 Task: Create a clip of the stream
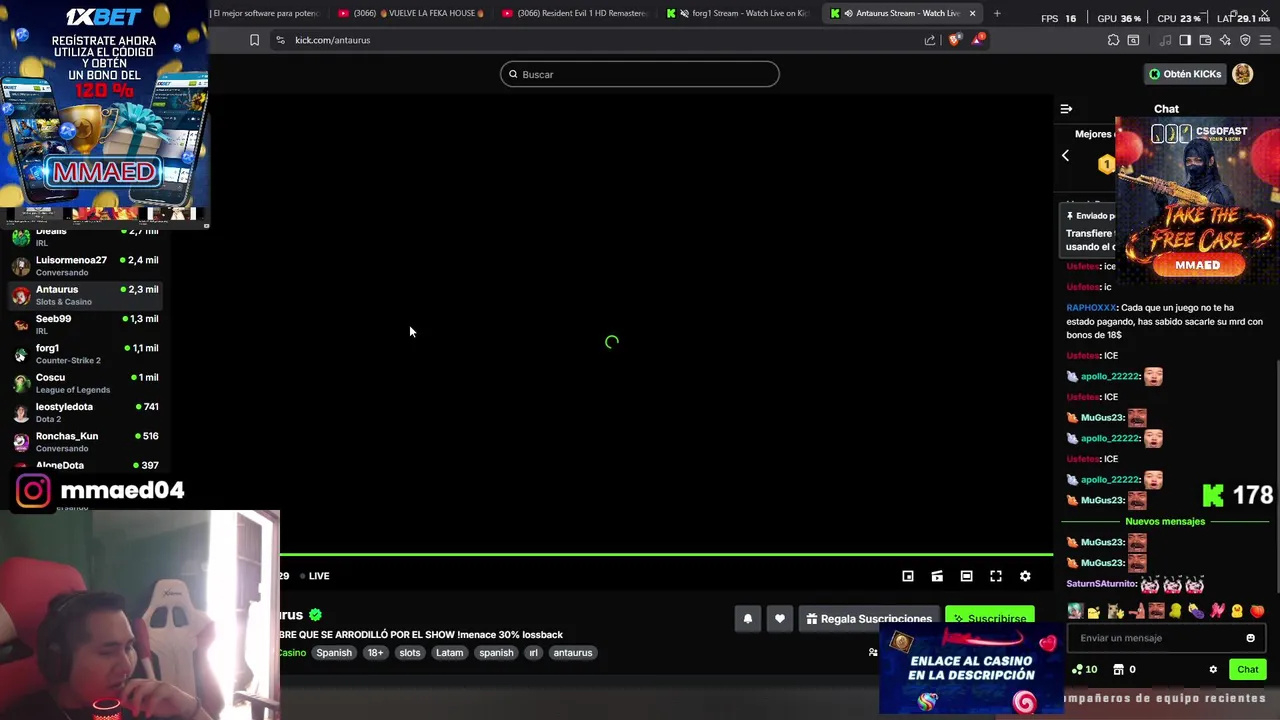click(937, 576)
